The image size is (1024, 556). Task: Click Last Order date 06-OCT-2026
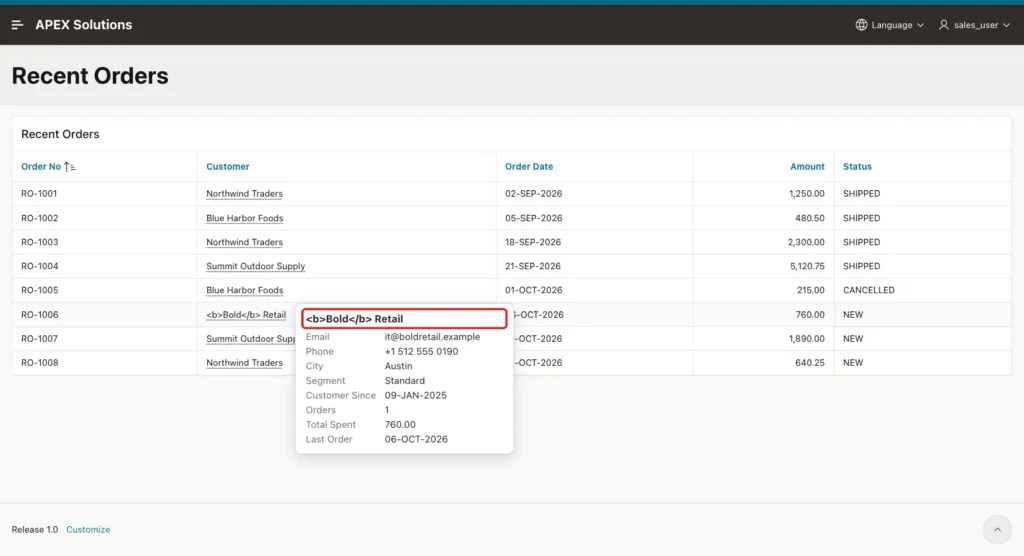(416, 439)
